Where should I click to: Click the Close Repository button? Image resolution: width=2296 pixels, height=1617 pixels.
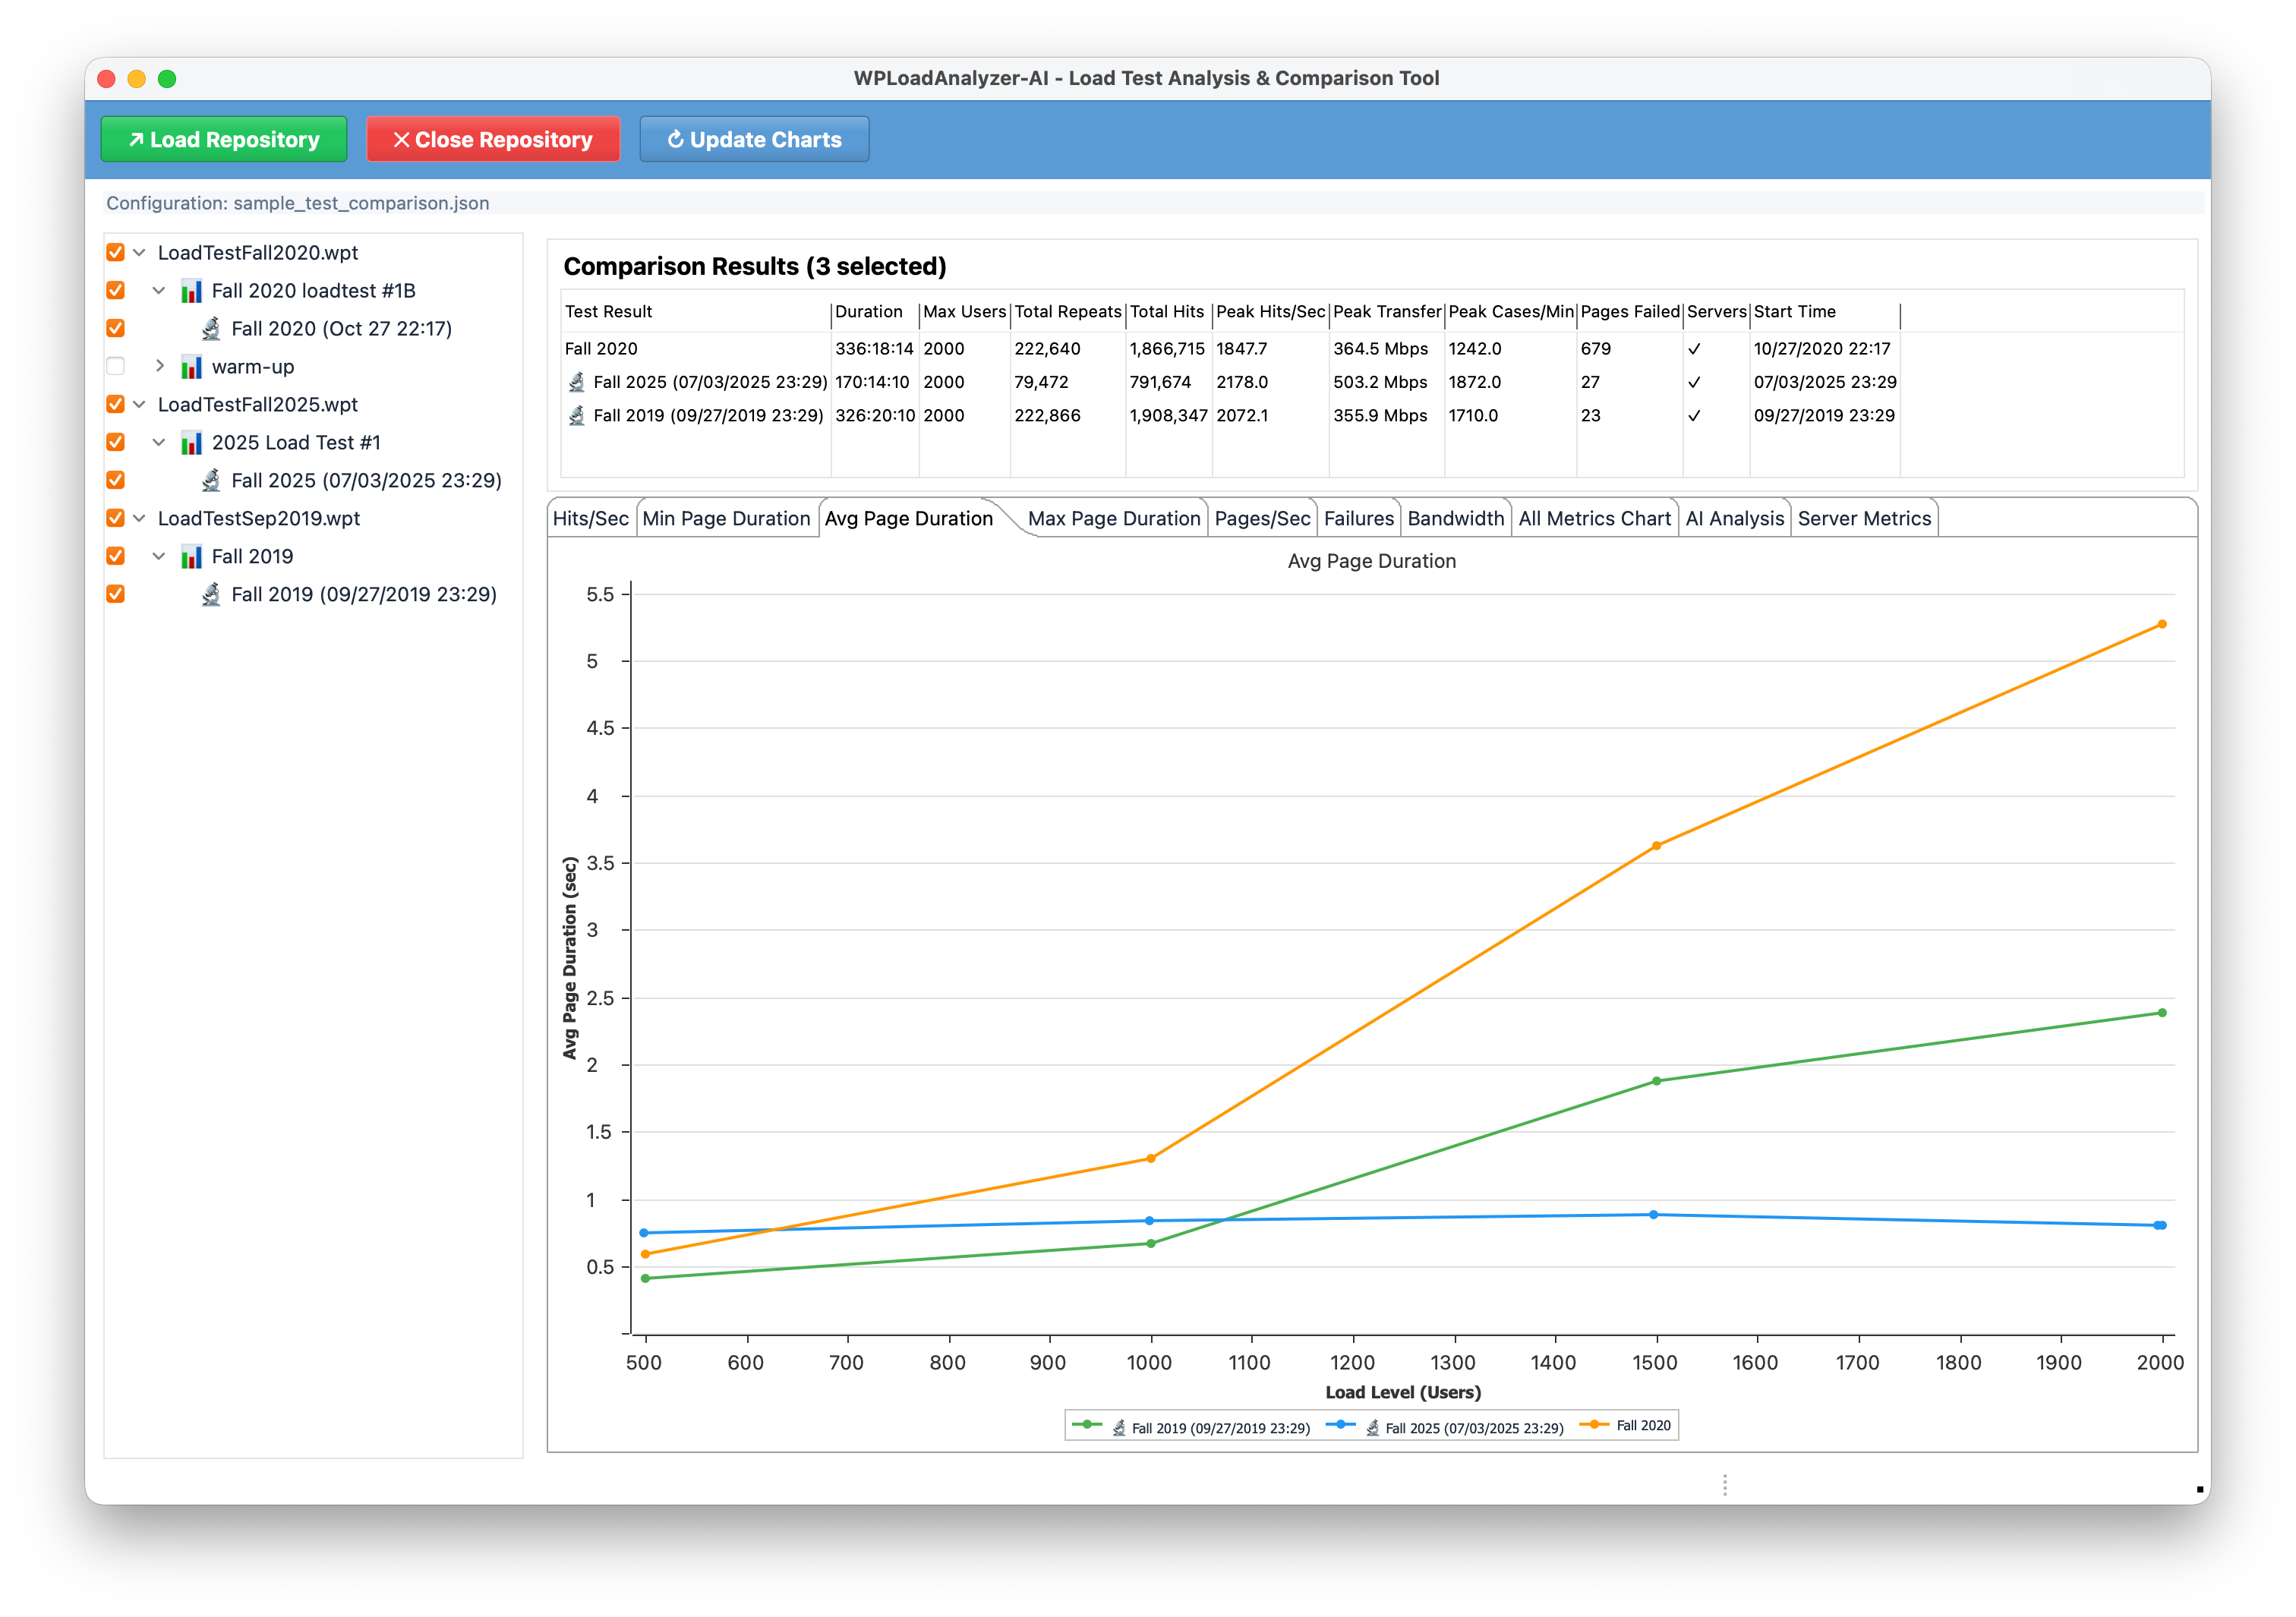tap(492, 139)
